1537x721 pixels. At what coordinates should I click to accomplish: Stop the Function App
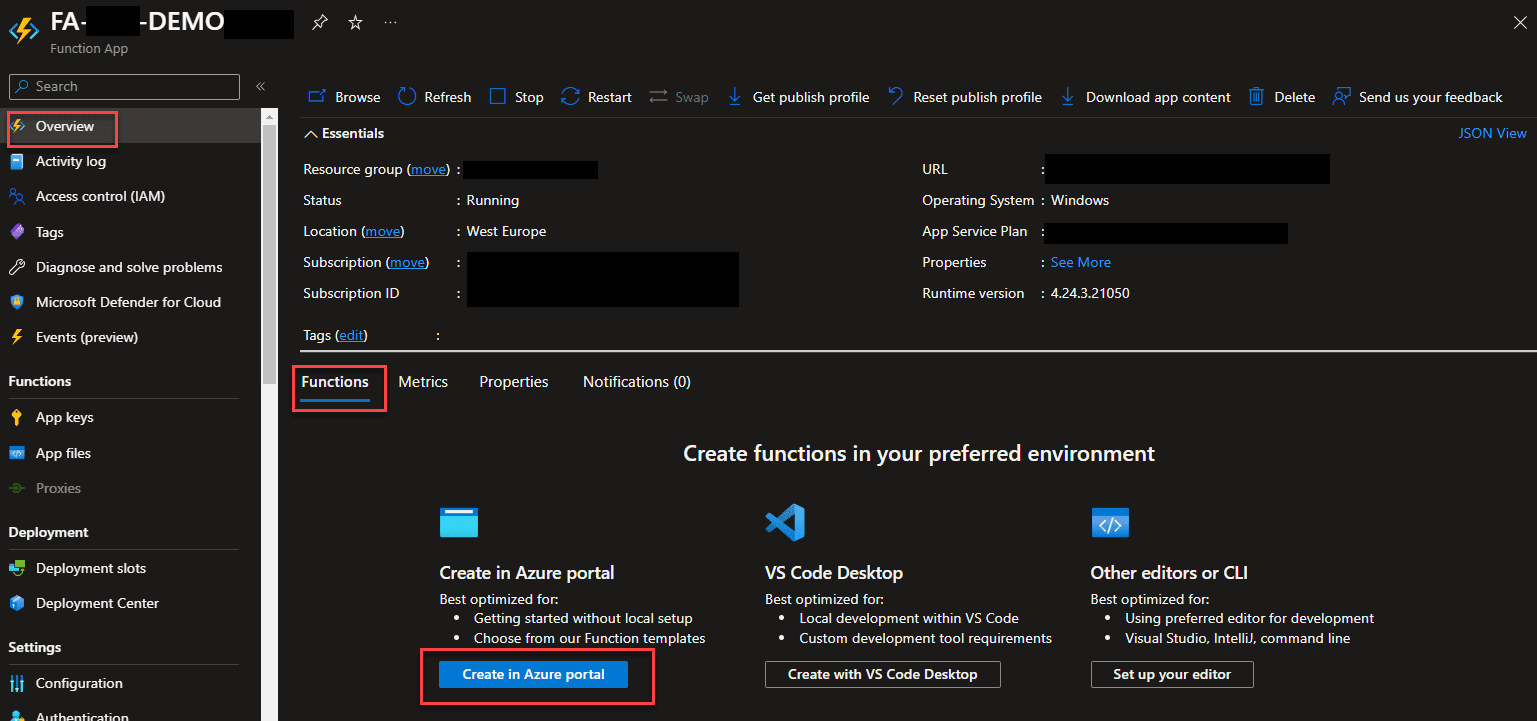pyautogui.click(x=516, y=97)
